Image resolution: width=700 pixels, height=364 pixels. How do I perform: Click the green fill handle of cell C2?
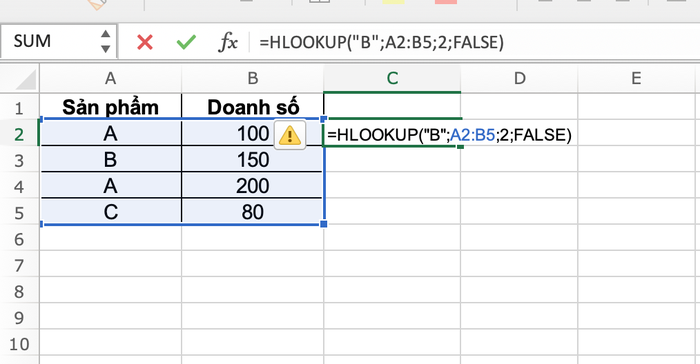coord(460,146)
